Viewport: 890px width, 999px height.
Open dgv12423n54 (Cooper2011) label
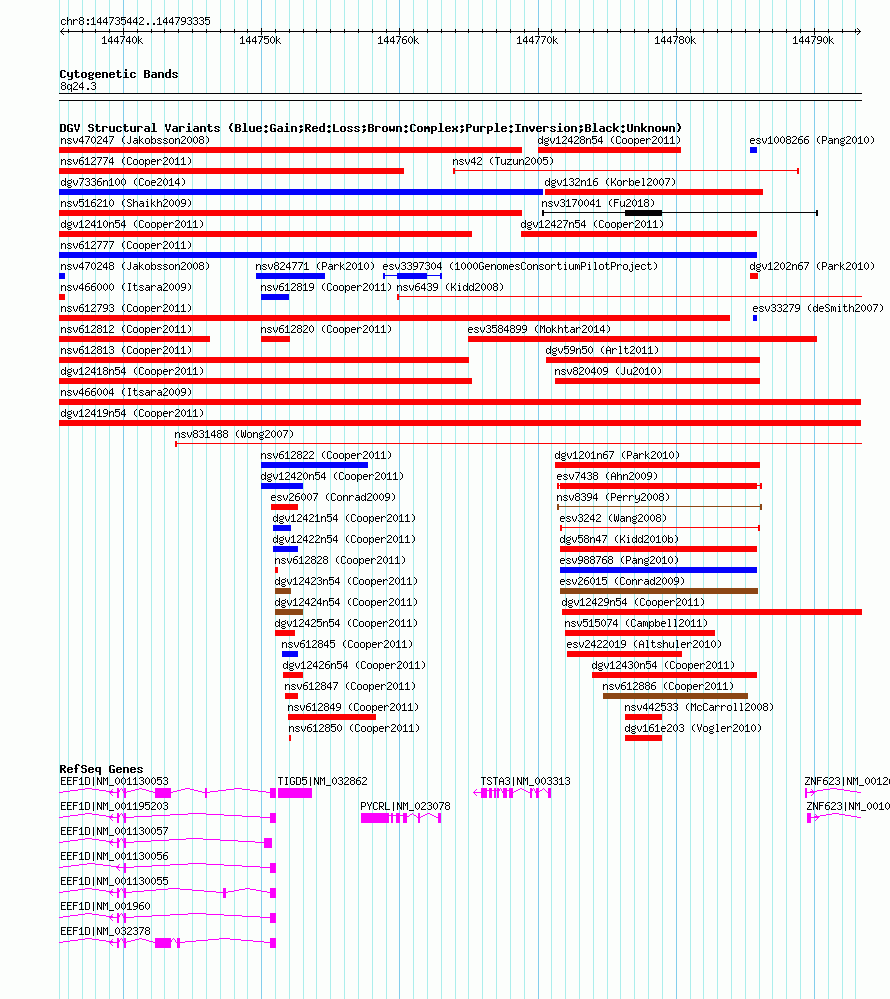[346, 582]
